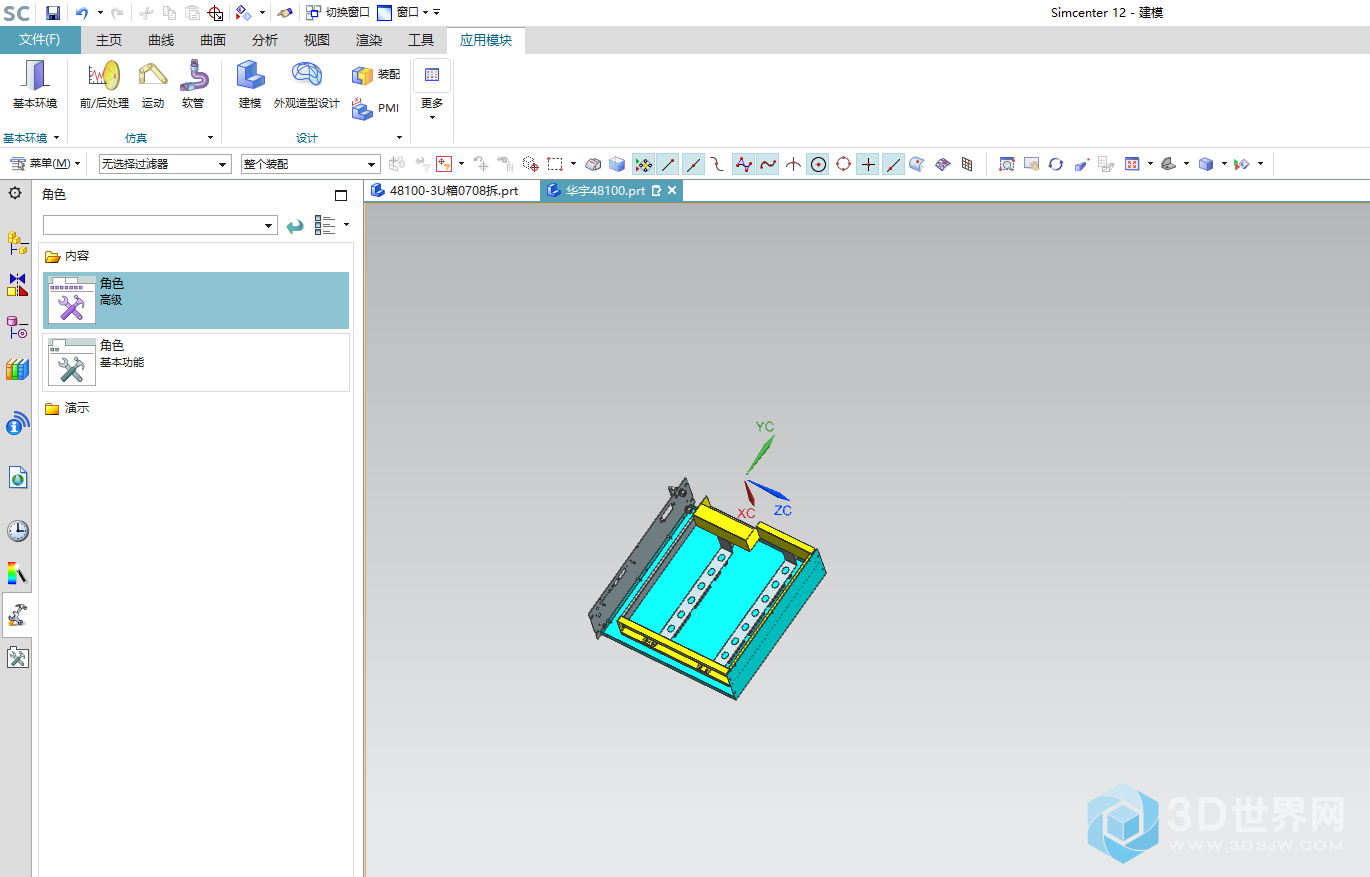
Task: Toggle Midpoint snap option
Action: [693, 164]
